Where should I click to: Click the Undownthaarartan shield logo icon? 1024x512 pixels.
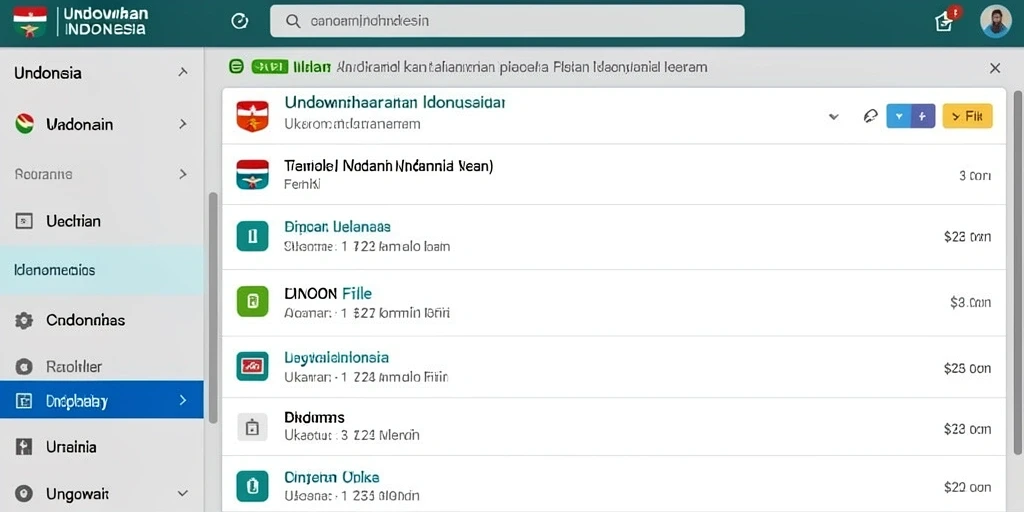(x=252, y=116)
